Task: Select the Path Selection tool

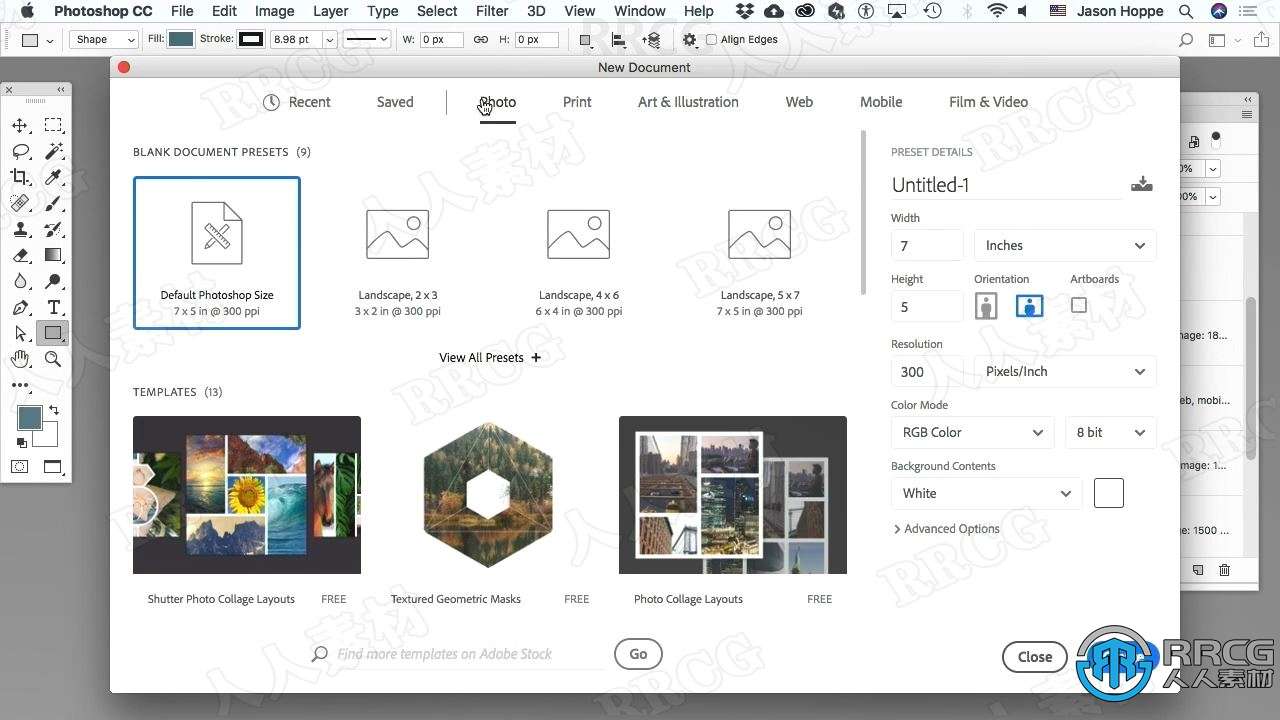Action: (x=19, y=333)
